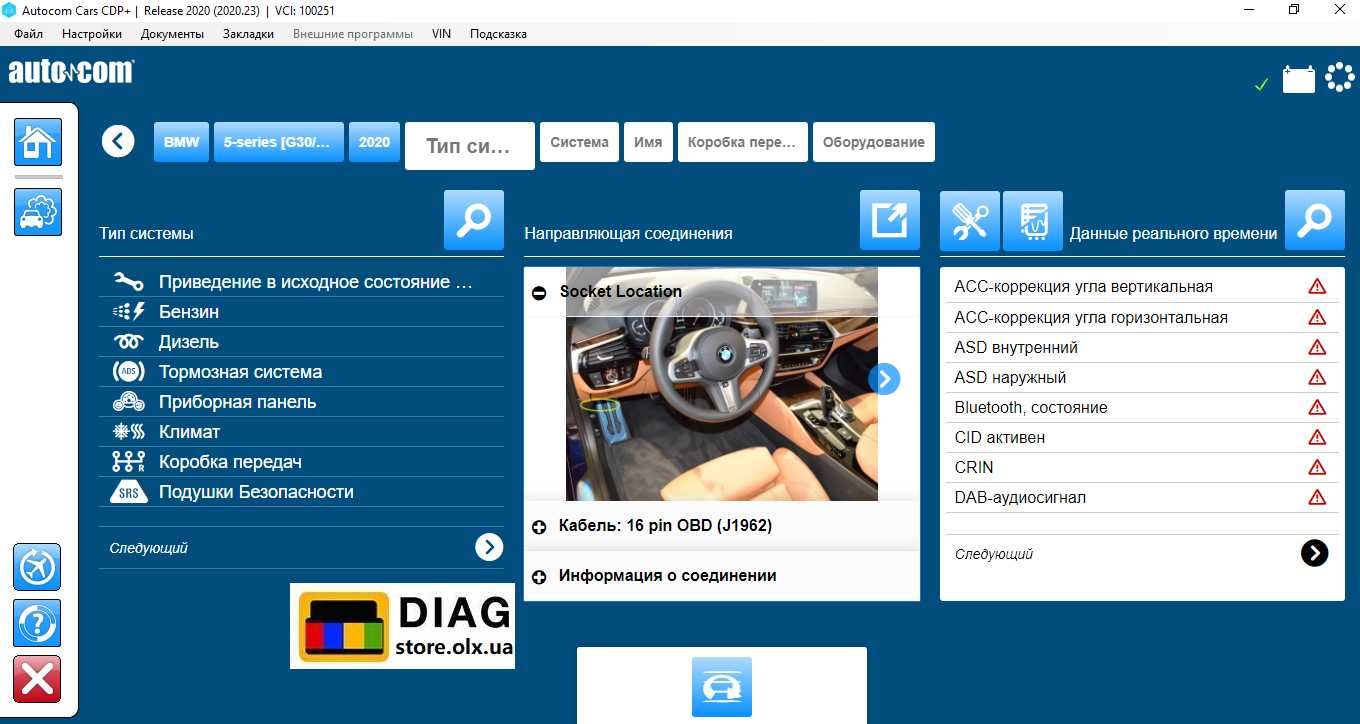Select the BMW breadcrumb button
The height and width of the screenshot is (724, 1360).
(x=181, y=142)
